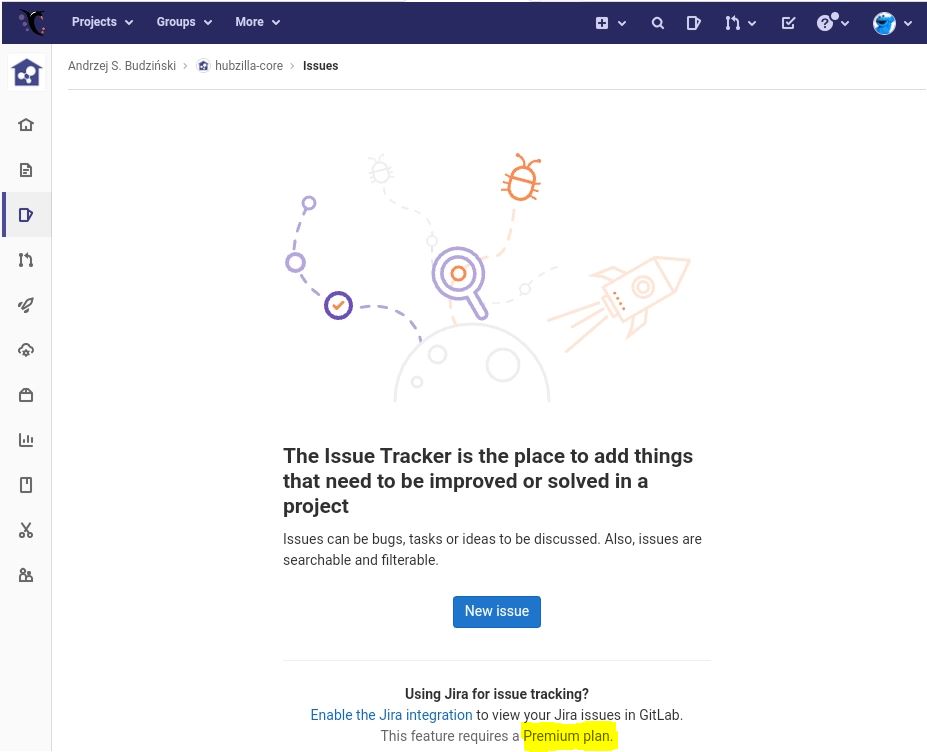Follow the Enable the Jira integration link
927x752 pixels.
pos(391,715)
